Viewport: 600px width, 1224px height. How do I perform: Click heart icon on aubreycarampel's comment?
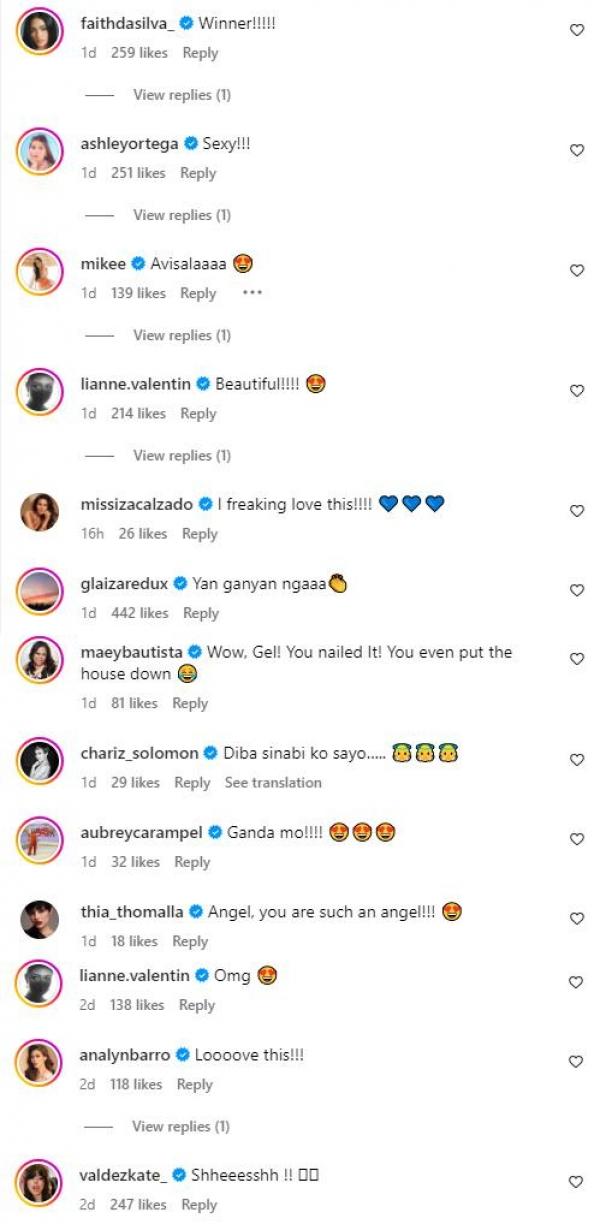576,840
